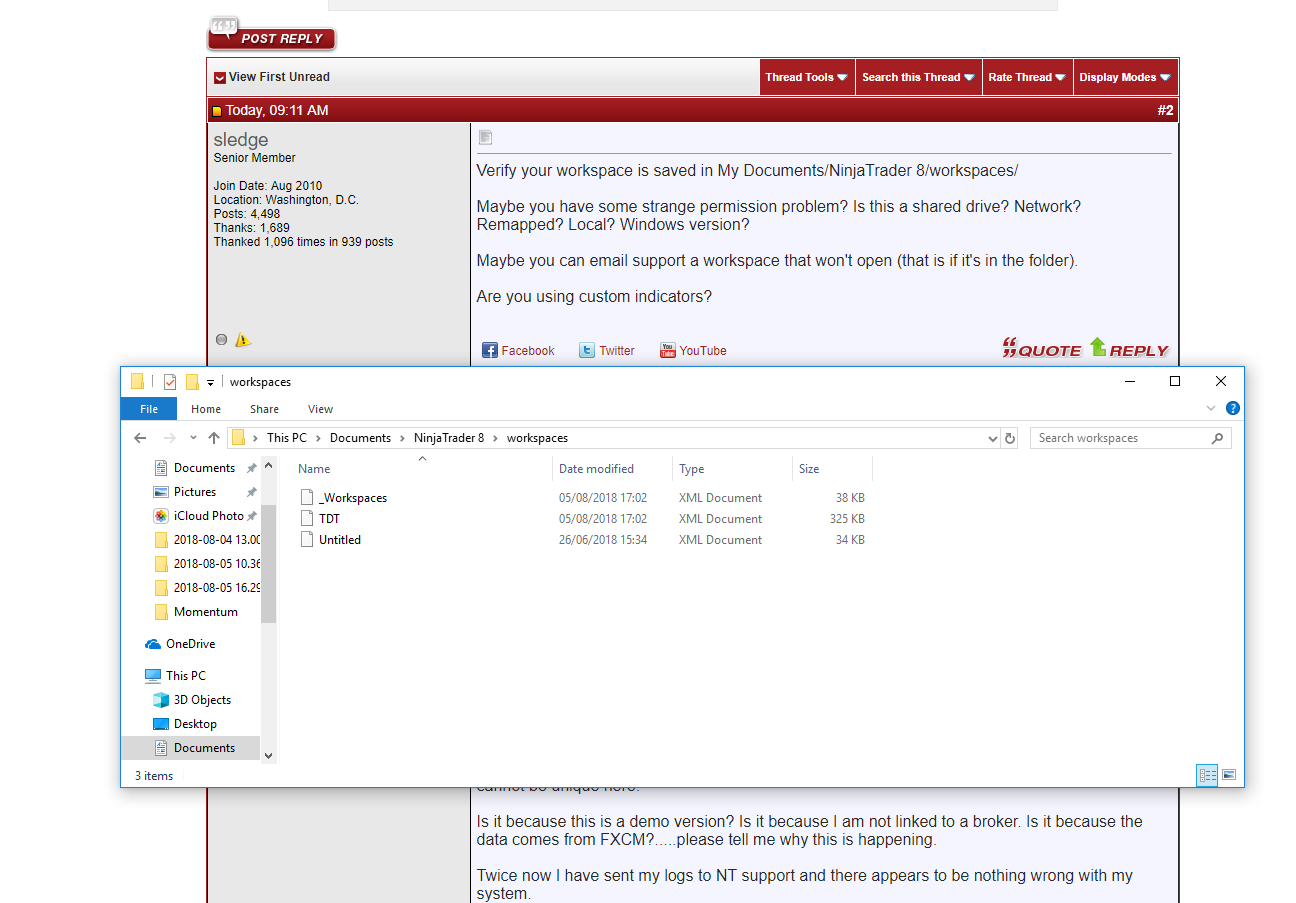Screen dimensions: 1296x903
Task: Open sledge's user profile
Action: pos(241,140)
